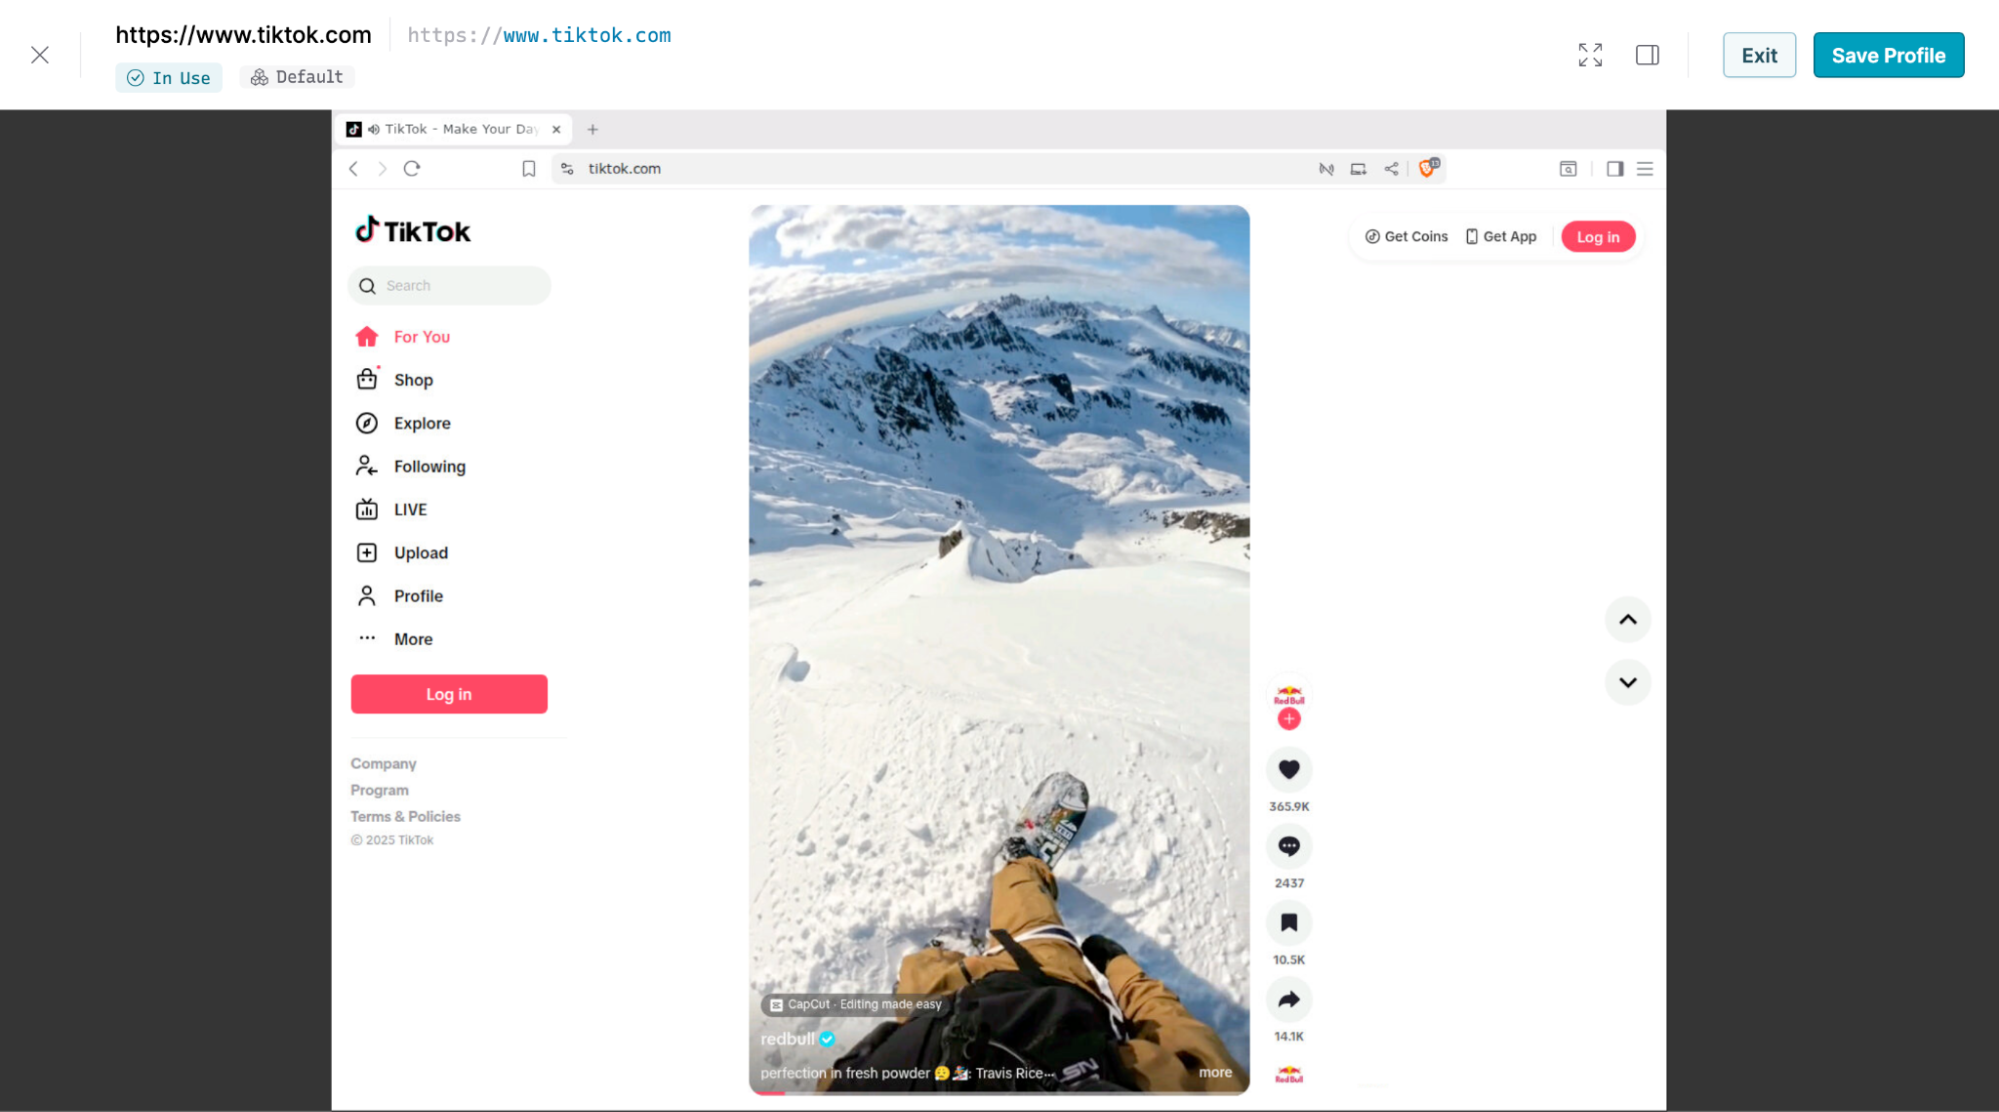Screen dimensions: 1999x1112
Task: Expand the caption with the more link
Action: click(1215, 1072)
